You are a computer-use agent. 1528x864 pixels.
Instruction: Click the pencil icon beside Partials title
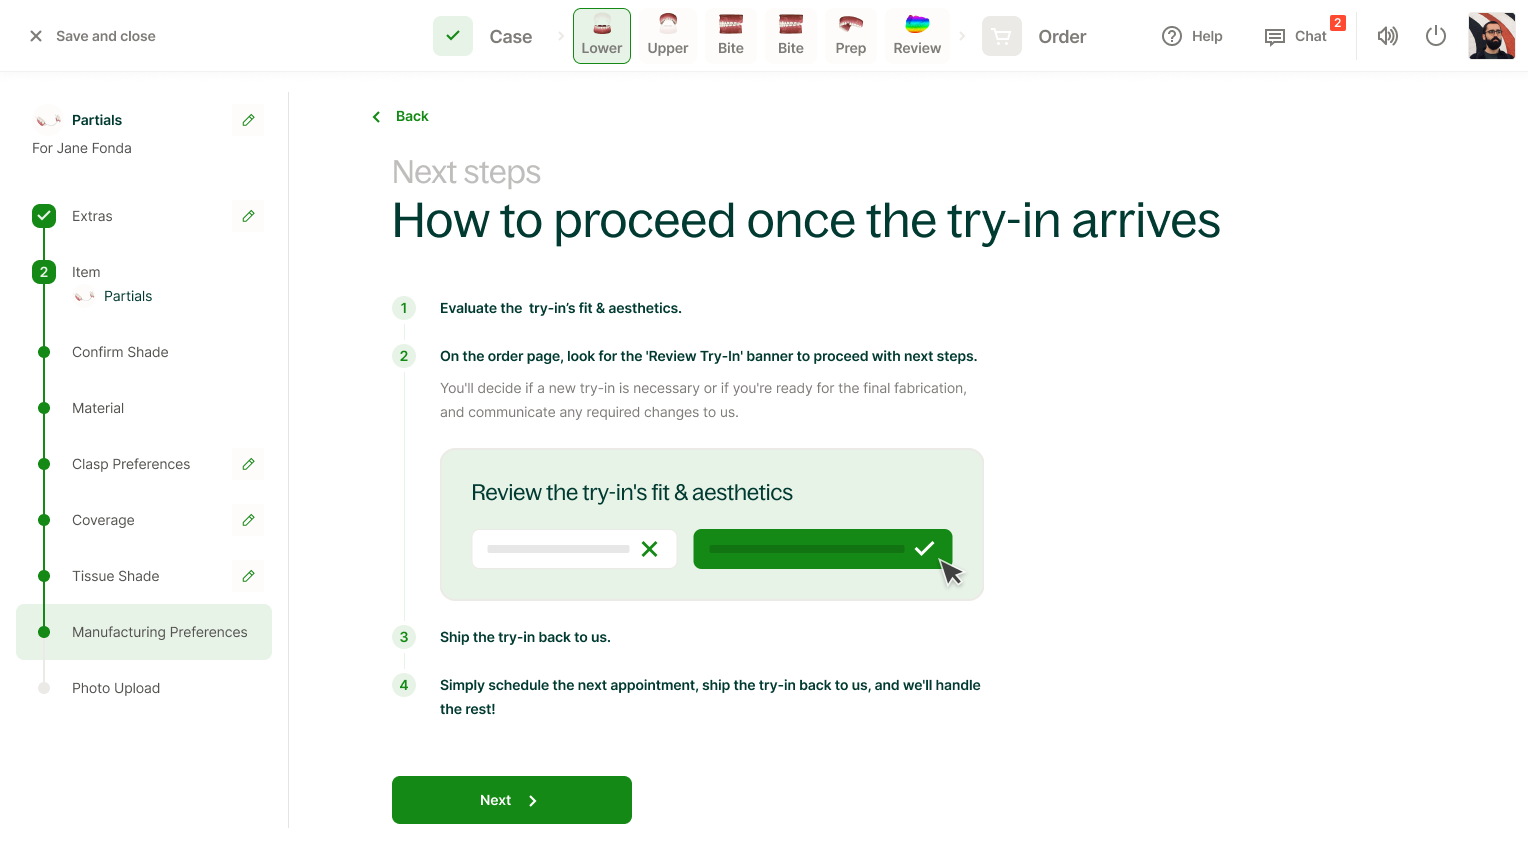[248, 120]
